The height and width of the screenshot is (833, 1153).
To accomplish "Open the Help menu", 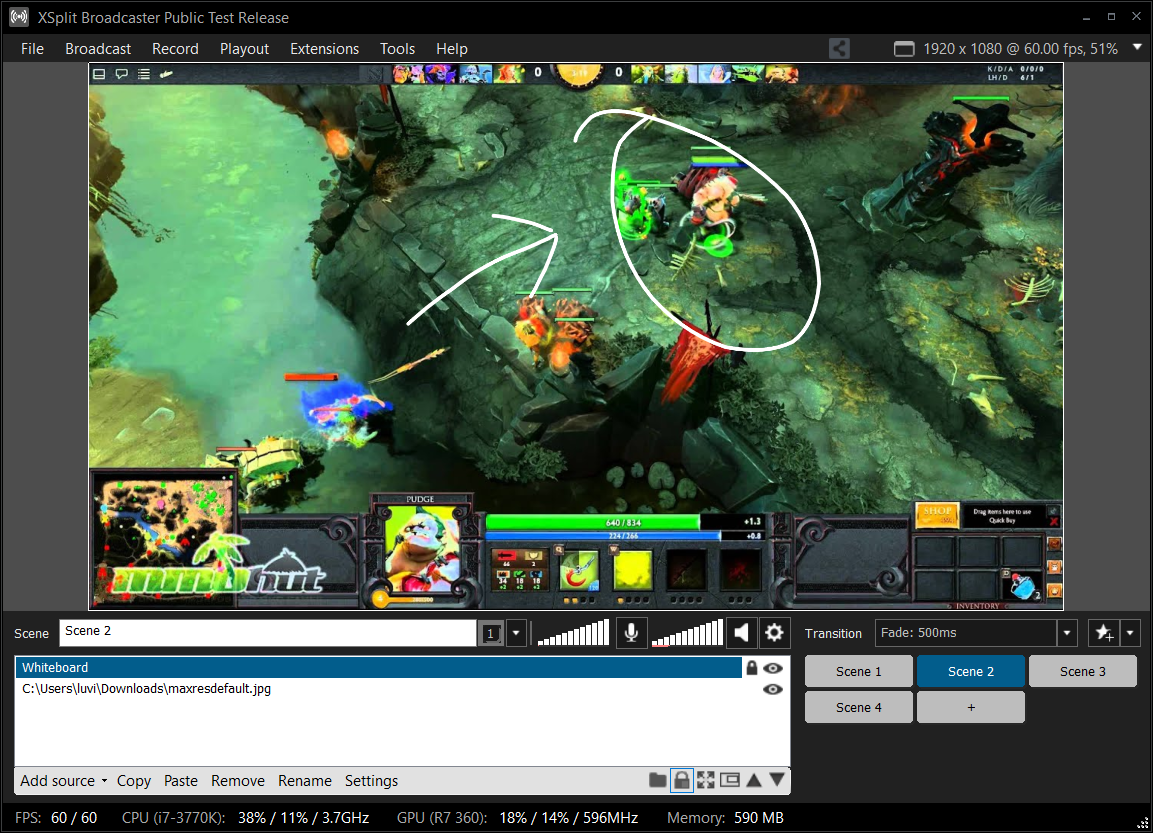I will [451, 49].
